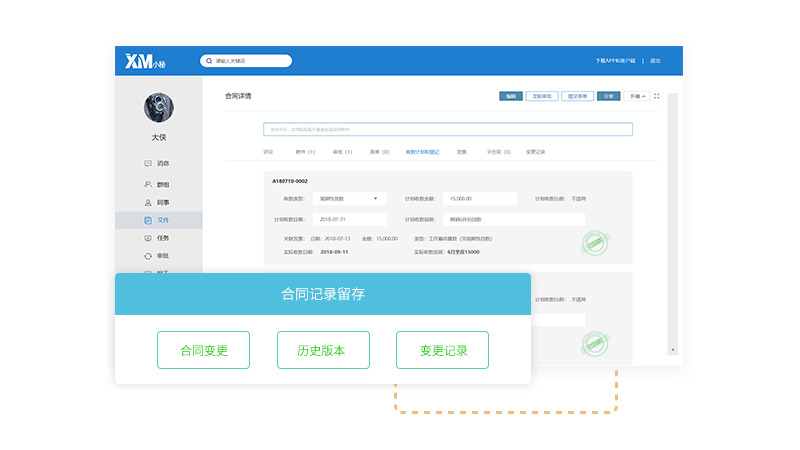Screen dimensions: 800x450
Task: Click the 同事 colleague icon in the sidebar
Action: 148,203
